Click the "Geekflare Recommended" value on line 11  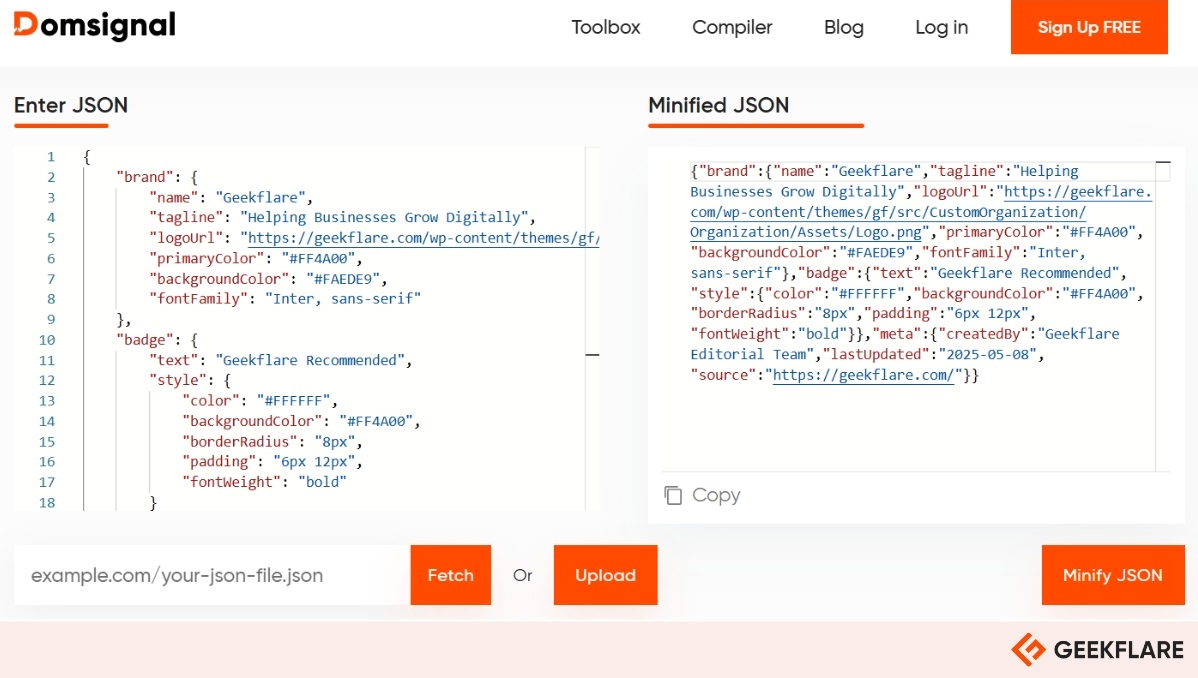pyautogui.click(x=310, y=360)
